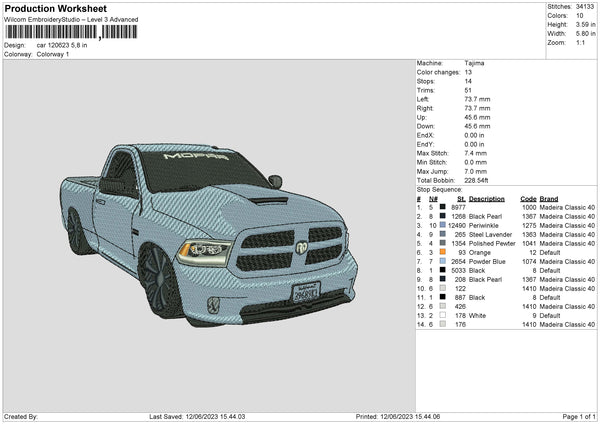Click the 'White' description text in row 13

(x=478, y=316)
